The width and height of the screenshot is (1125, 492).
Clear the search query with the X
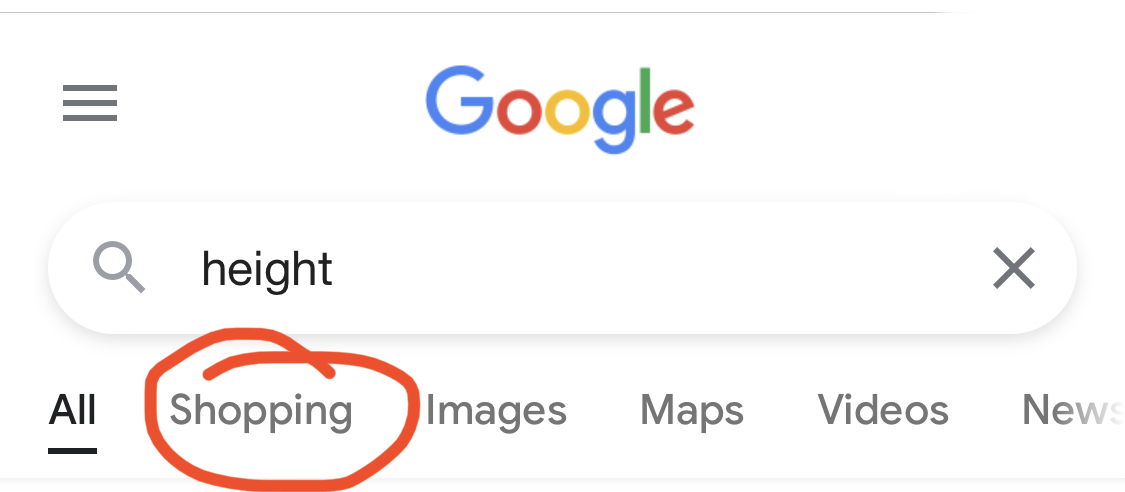click(1013, 269)
